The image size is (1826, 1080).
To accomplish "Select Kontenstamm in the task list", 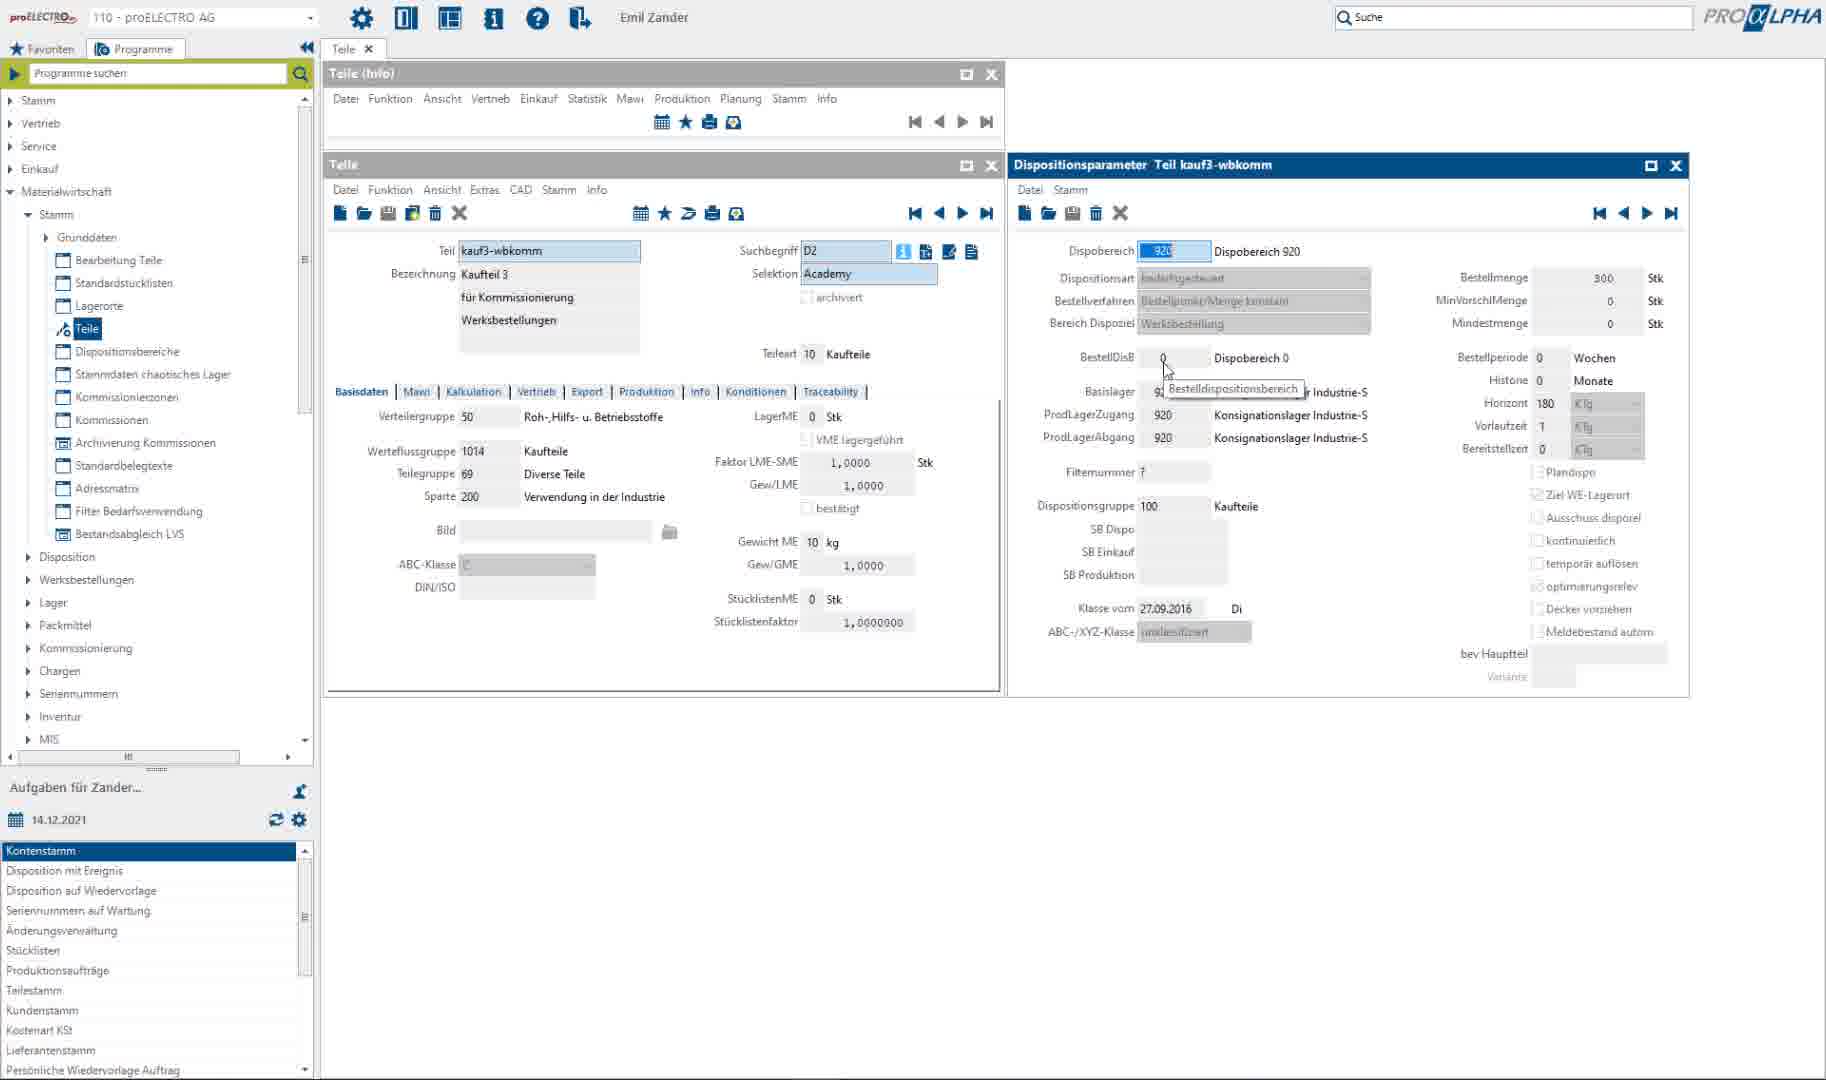I will (149, 851).
